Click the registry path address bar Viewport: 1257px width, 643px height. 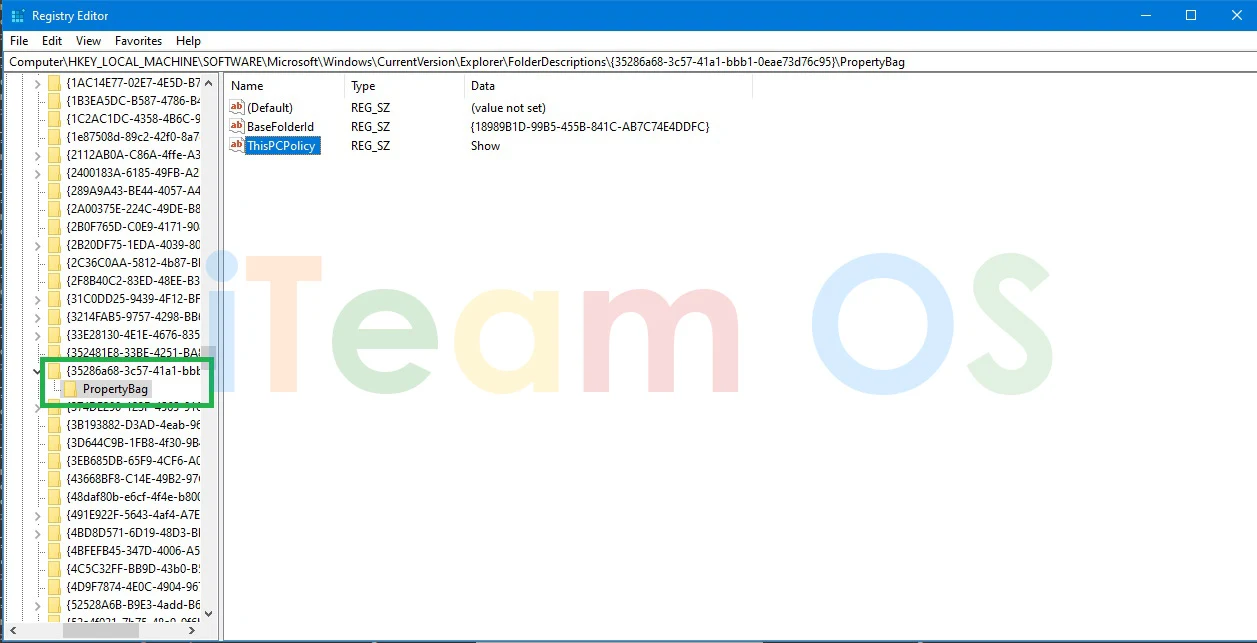point(628,62)
